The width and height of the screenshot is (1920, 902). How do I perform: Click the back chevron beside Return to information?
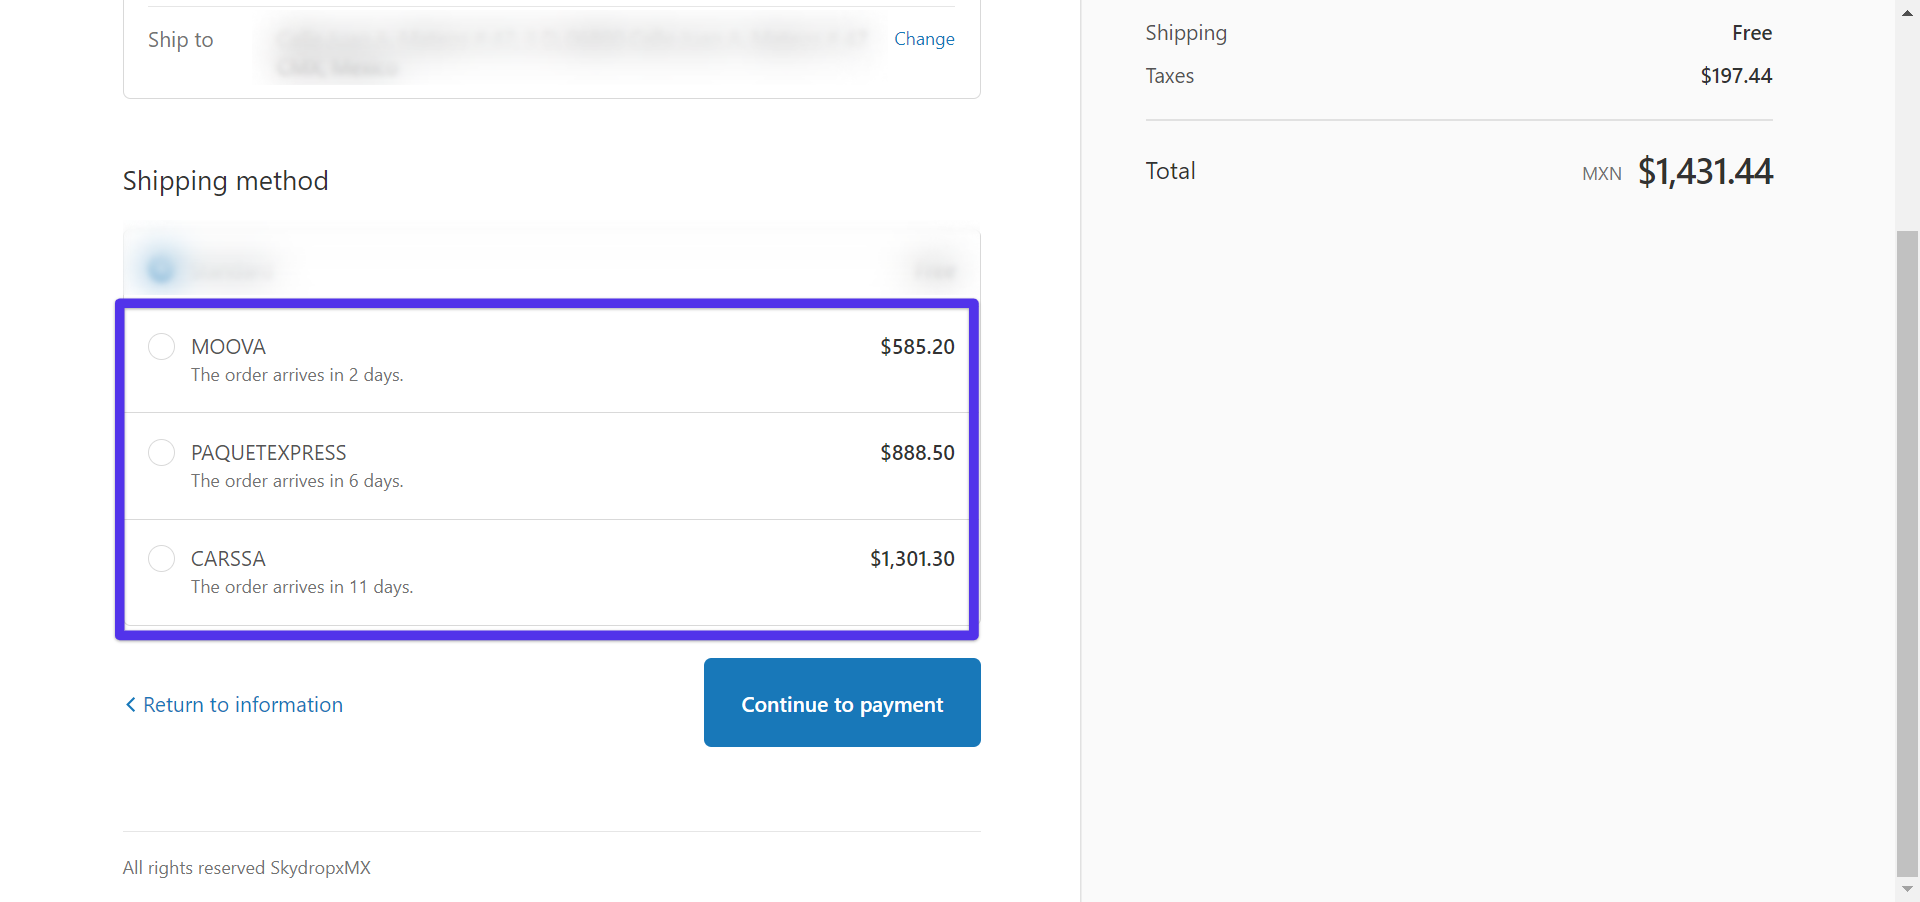(130, 705)
